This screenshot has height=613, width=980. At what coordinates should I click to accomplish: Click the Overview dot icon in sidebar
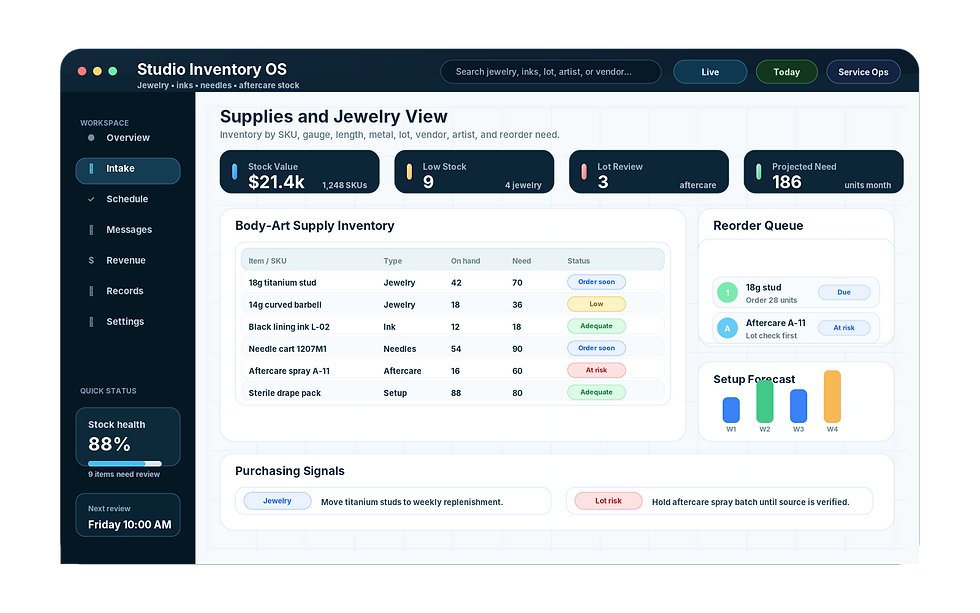(x=91, y=137)
